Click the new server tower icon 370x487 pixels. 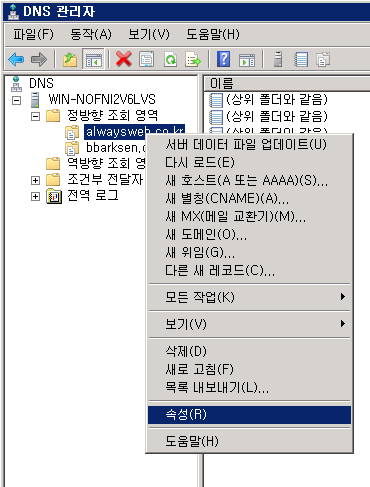(x=278, y=60)
